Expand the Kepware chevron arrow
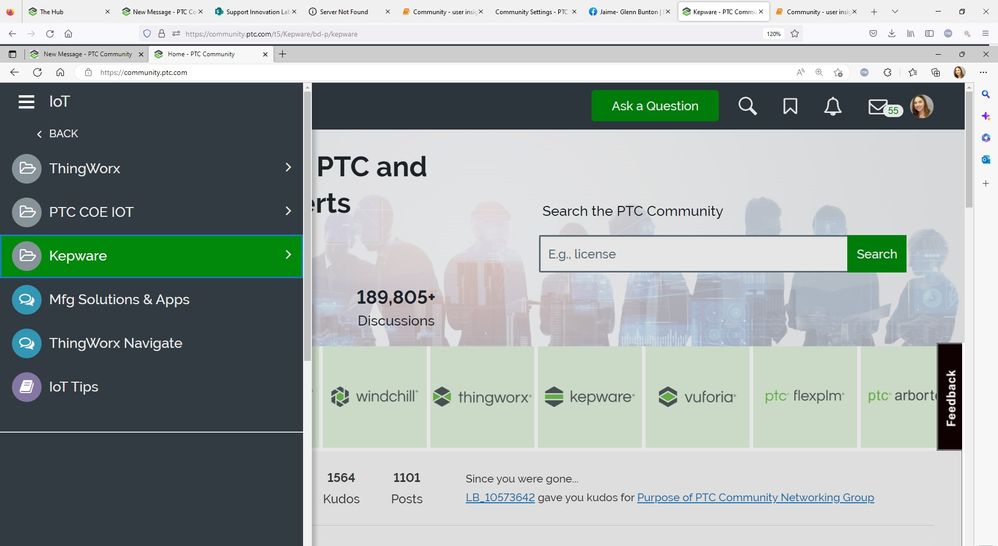Screen dimensions: 998x546 click(x=288, y=255)
